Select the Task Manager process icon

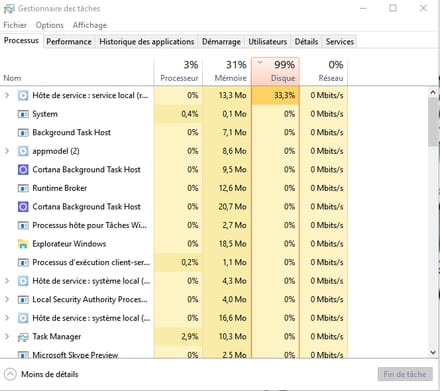[23, 337]
